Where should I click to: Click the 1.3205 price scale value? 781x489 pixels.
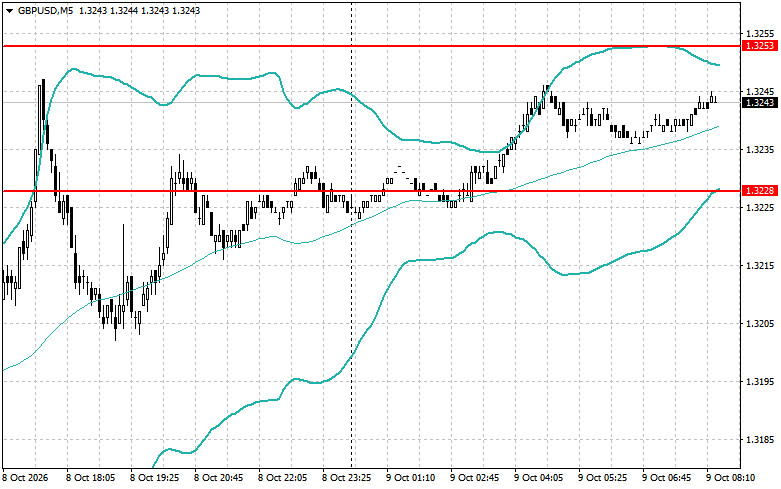(x=760, y=324)
